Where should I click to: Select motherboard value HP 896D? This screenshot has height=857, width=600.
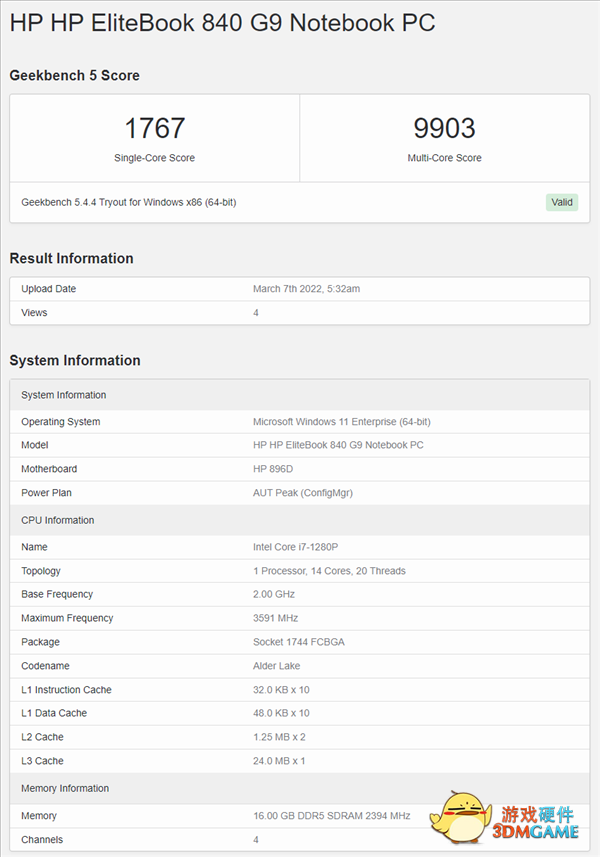(273, 469)
